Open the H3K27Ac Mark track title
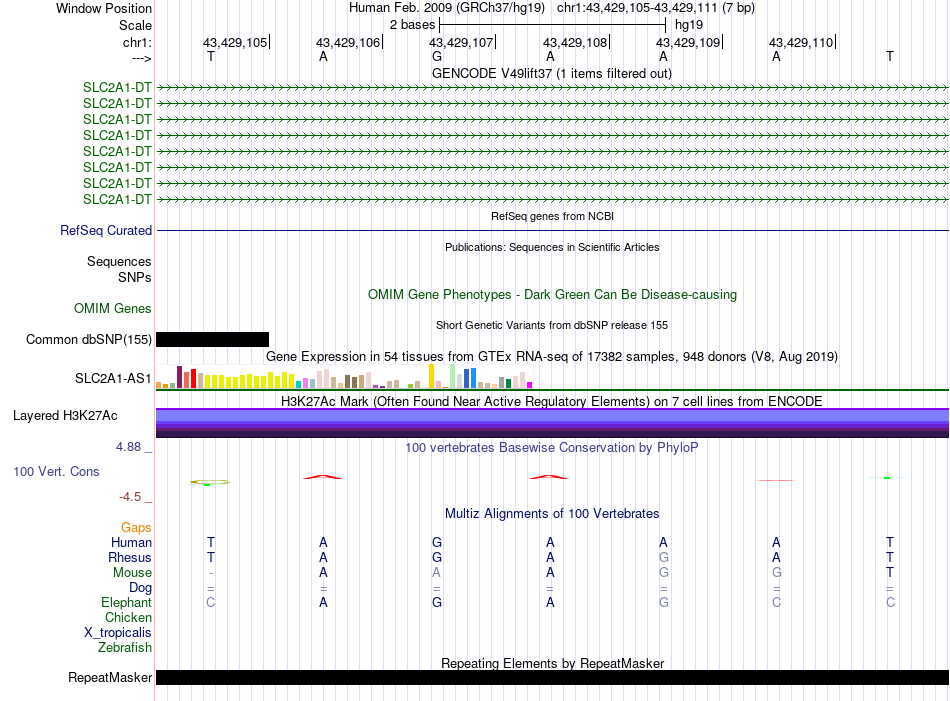The width and height of the screenshot is (950, 701). point(552,401)
